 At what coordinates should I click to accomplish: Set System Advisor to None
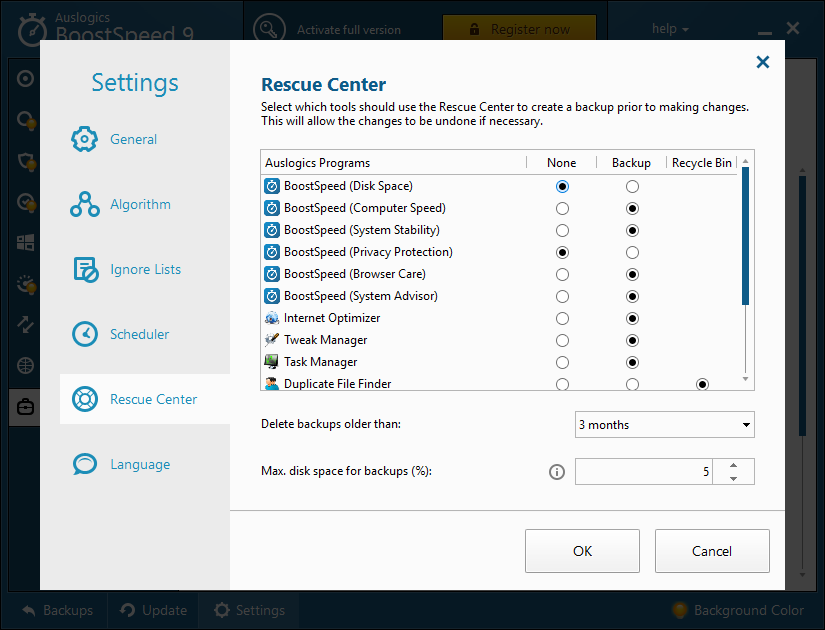pyautogui.click(x=562, y=297)
